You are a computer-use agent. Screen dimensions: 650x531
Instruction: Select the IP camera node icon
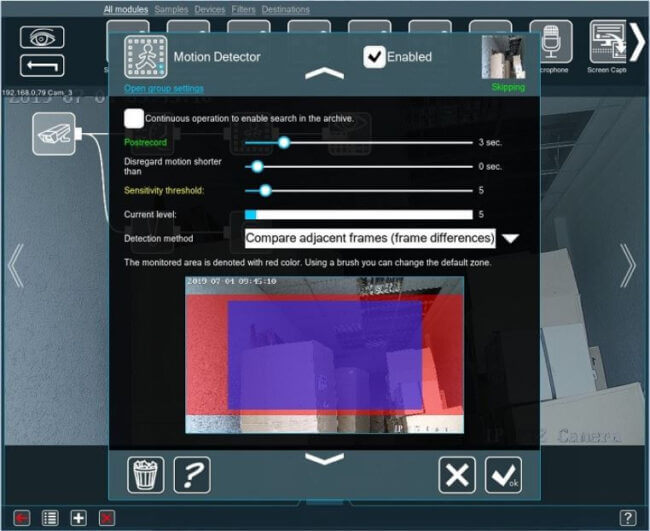pos(54,134)
